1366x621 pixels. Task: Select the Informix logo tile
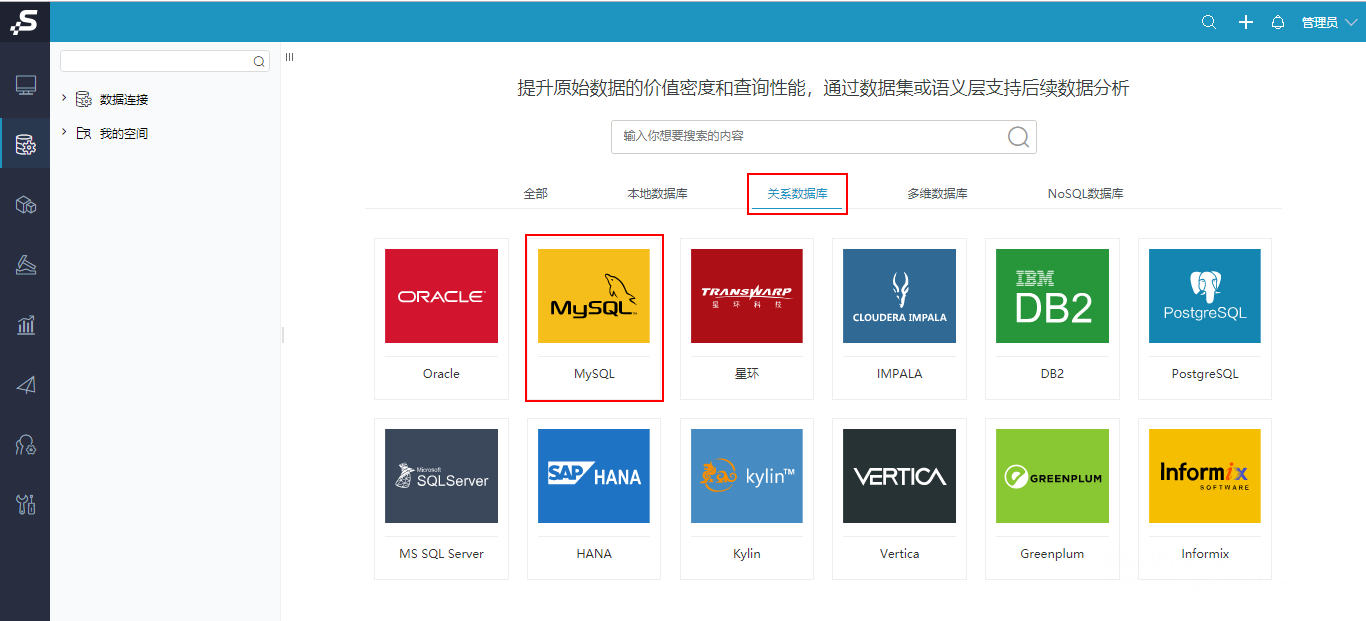click(1205, 476)
